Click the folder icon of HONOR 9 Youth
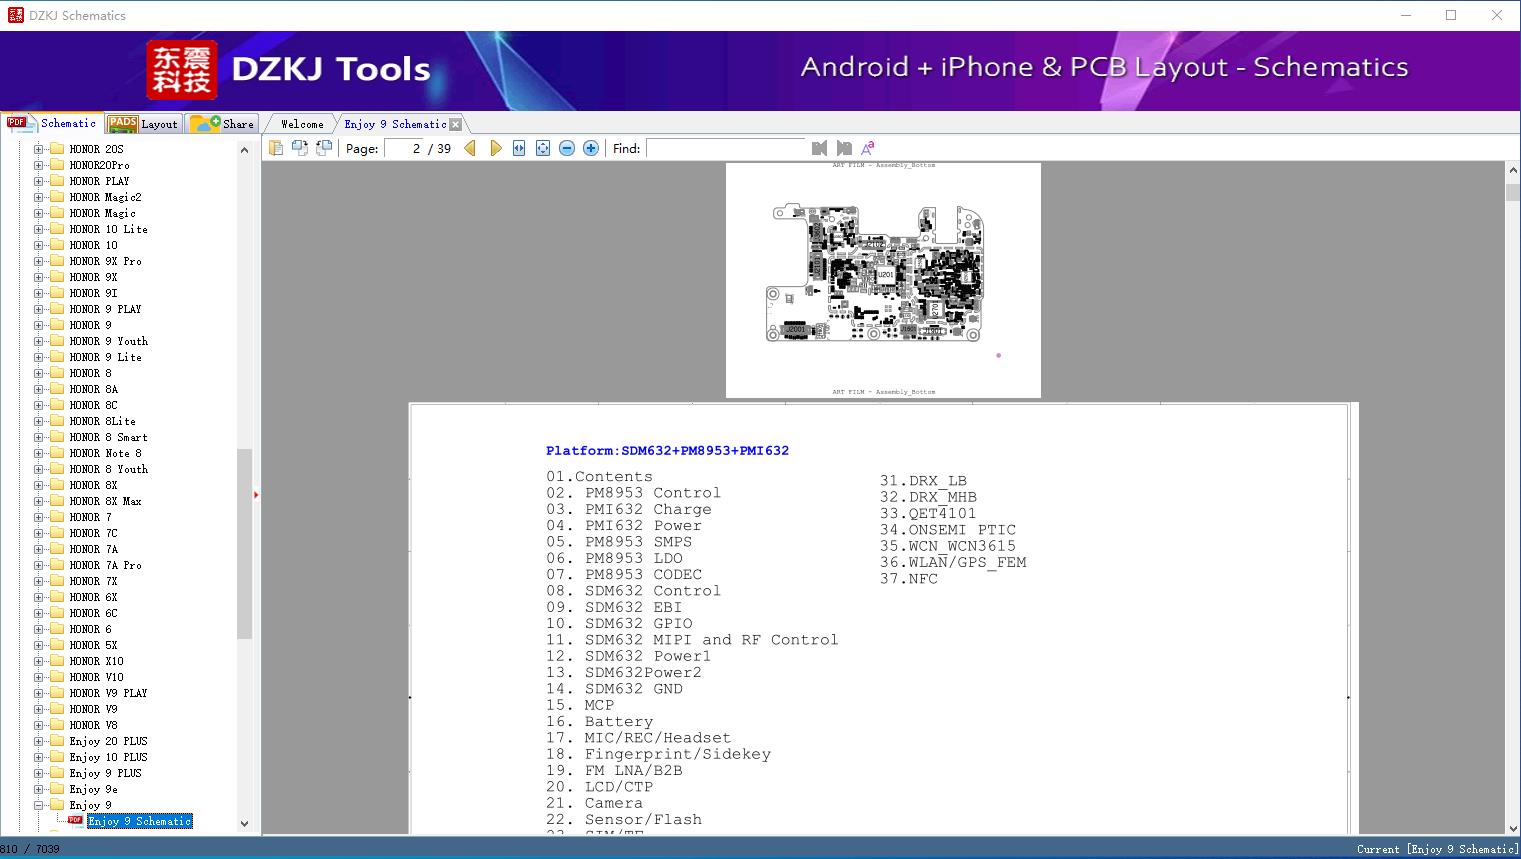 tap(57, 341)
